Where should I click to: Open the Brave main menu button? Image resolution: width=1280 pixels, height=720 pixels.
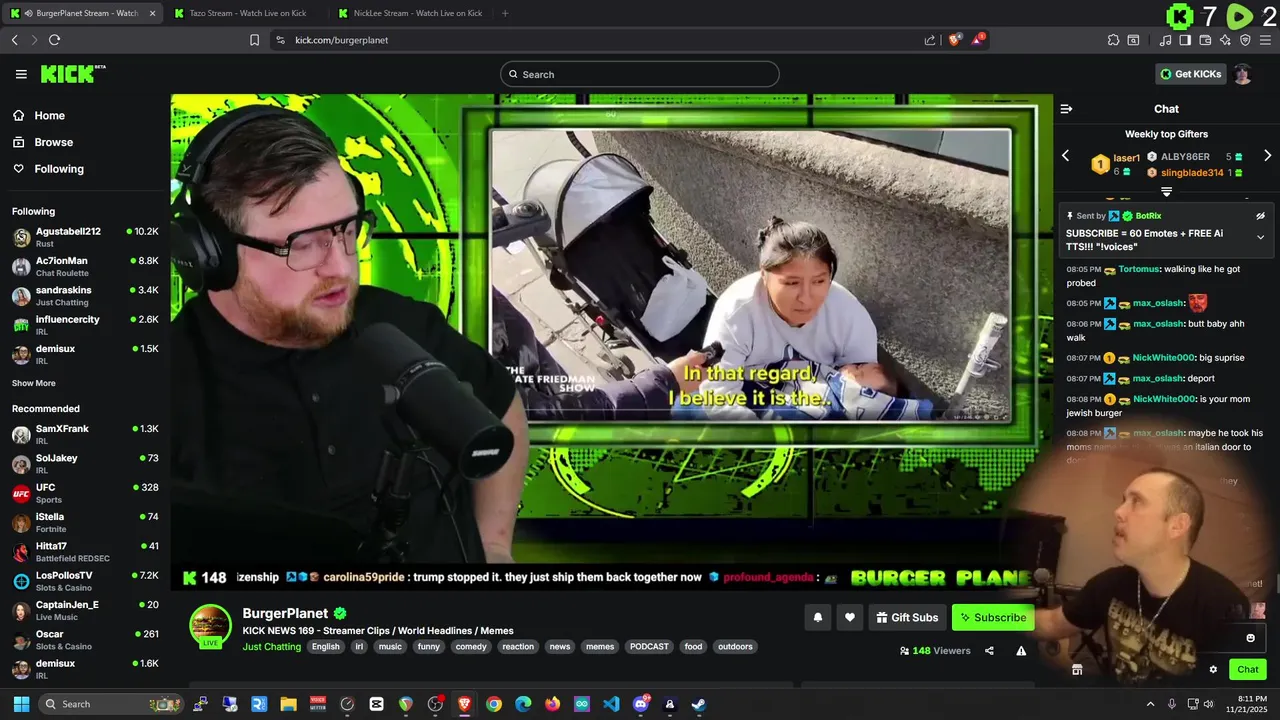point(1265,40)
